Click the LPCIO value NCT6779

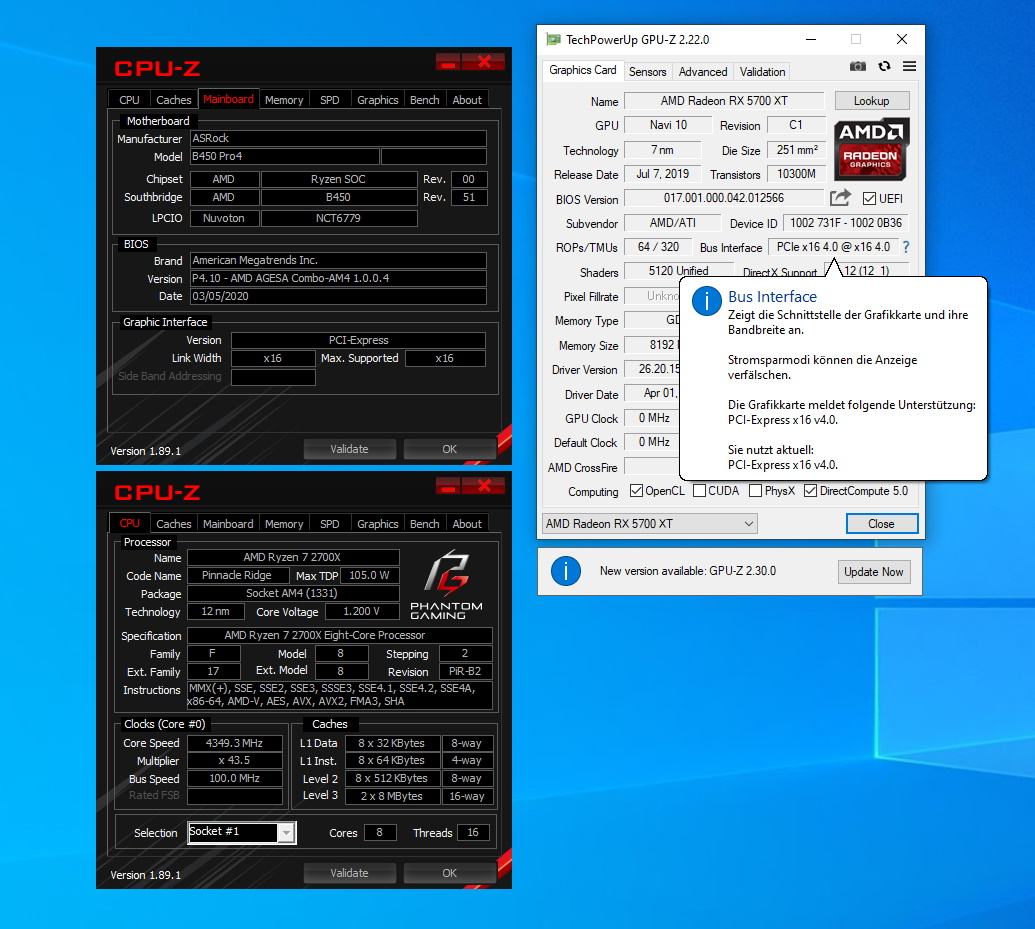[x=339, y=219]
